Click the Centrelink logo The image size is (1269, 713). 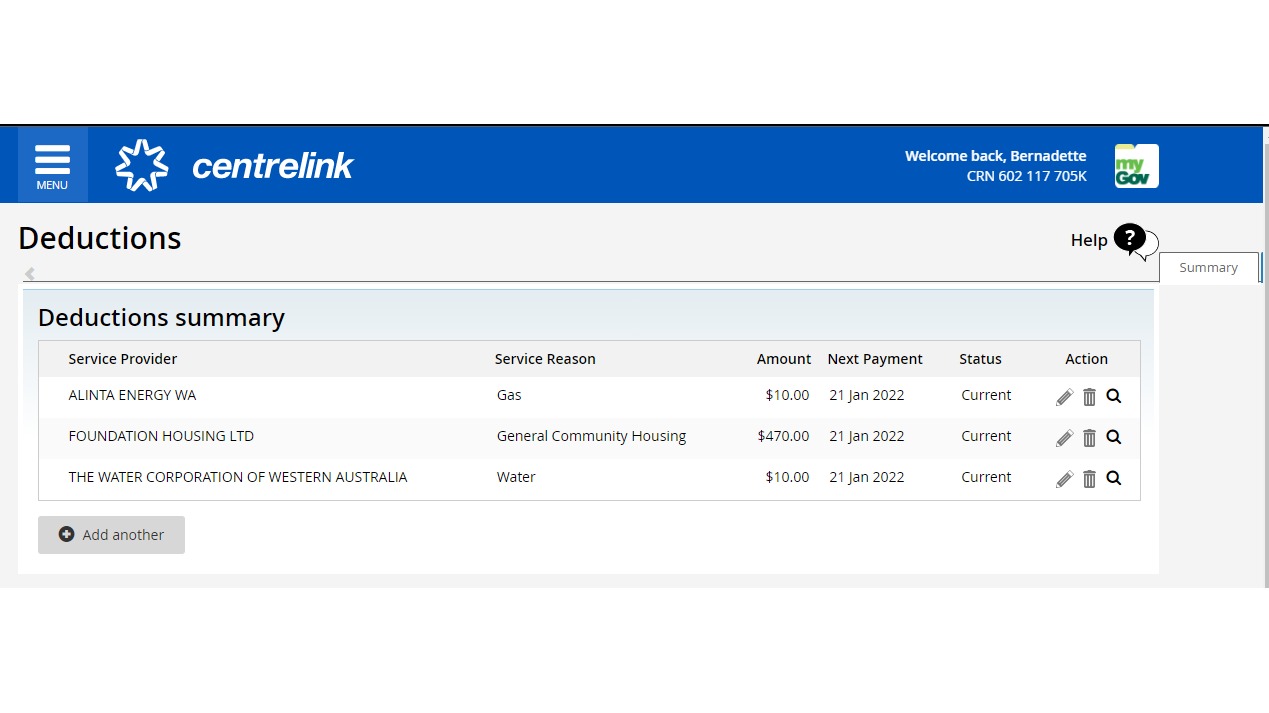[235, 165]
